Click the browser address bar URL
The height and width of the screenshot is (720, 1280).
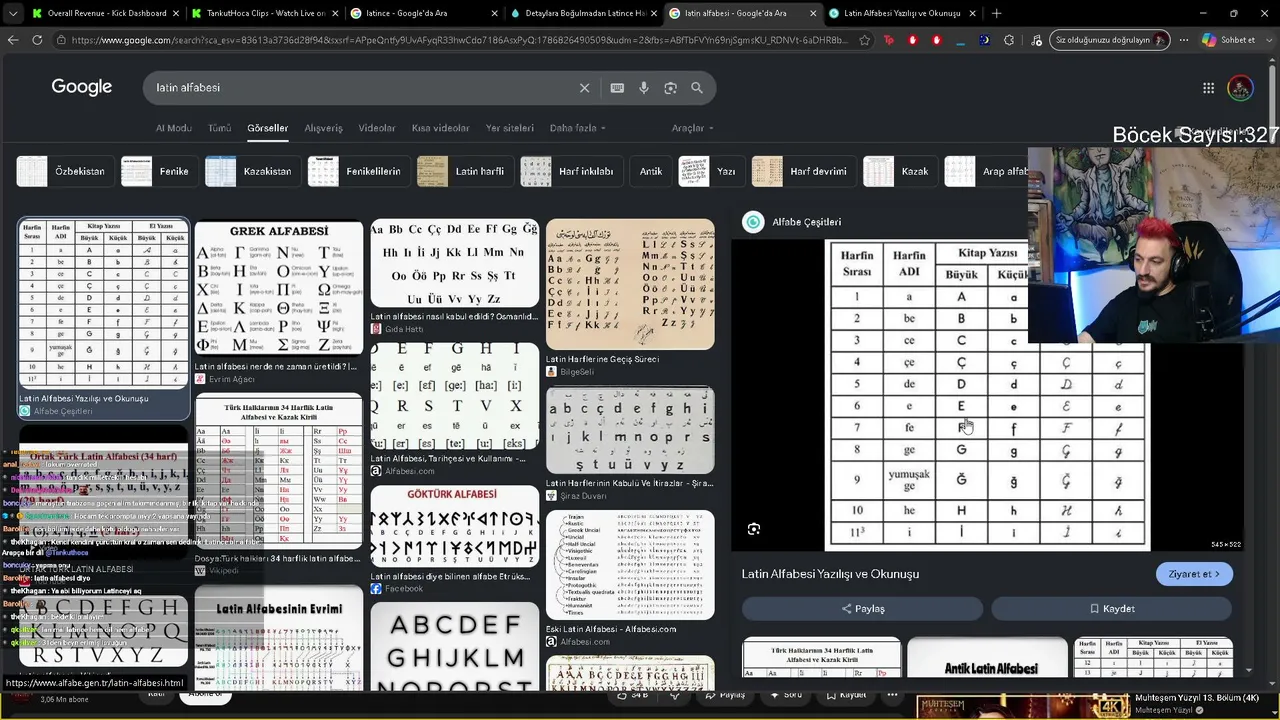[460, 40]
